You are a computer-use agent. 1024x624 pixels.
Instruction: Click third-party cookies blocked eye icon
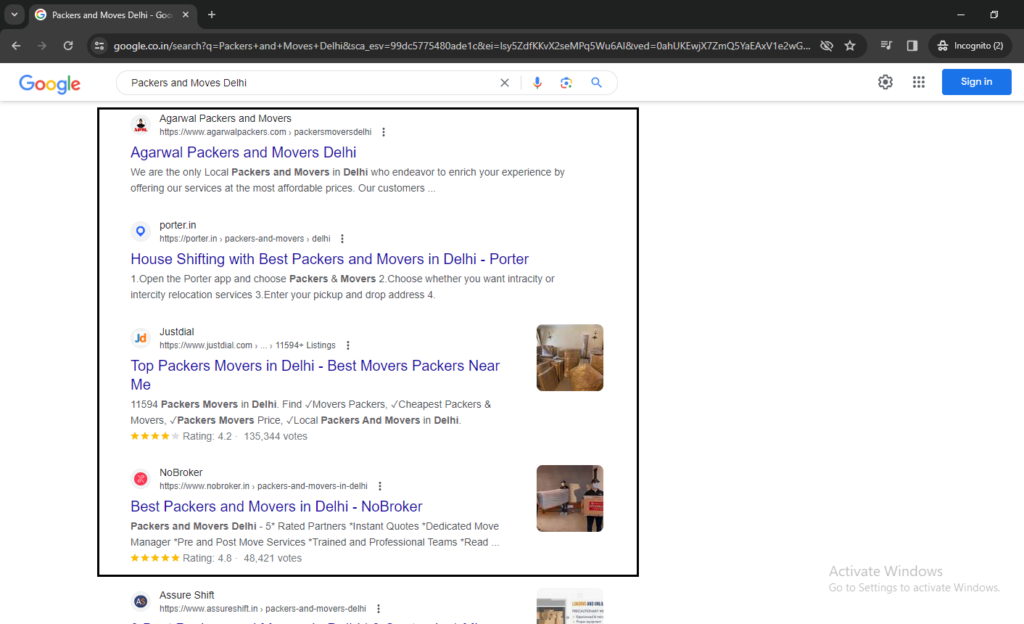[826, 46]
